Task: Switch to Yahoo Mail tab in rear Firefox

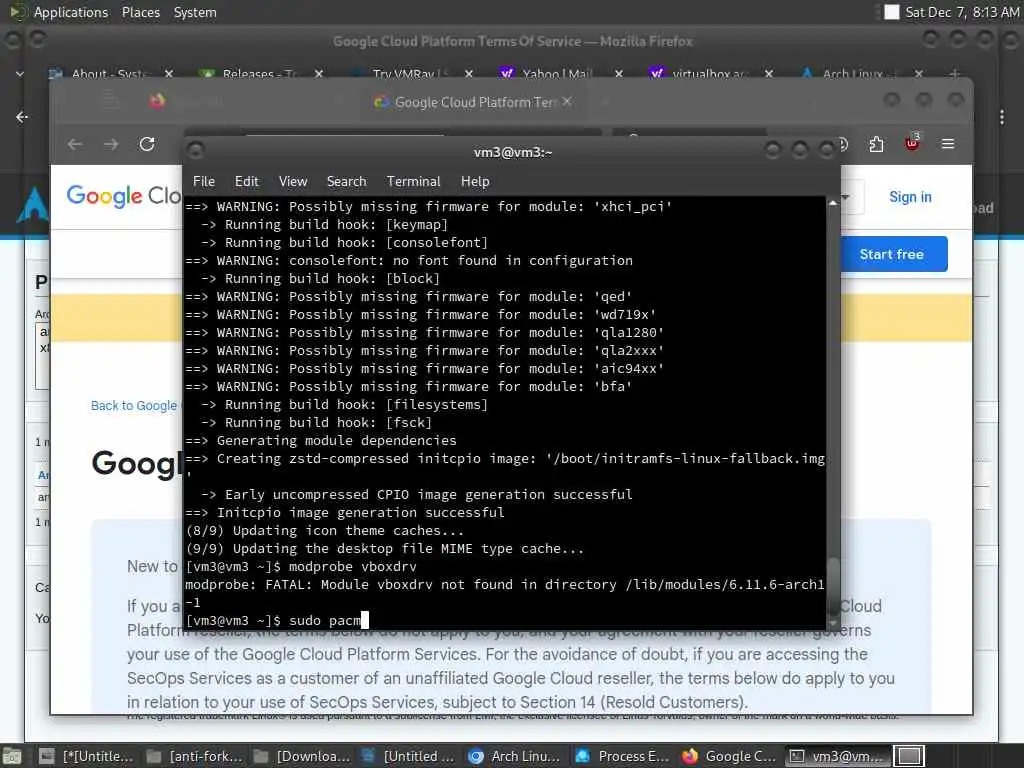Action: pos(557,74)
